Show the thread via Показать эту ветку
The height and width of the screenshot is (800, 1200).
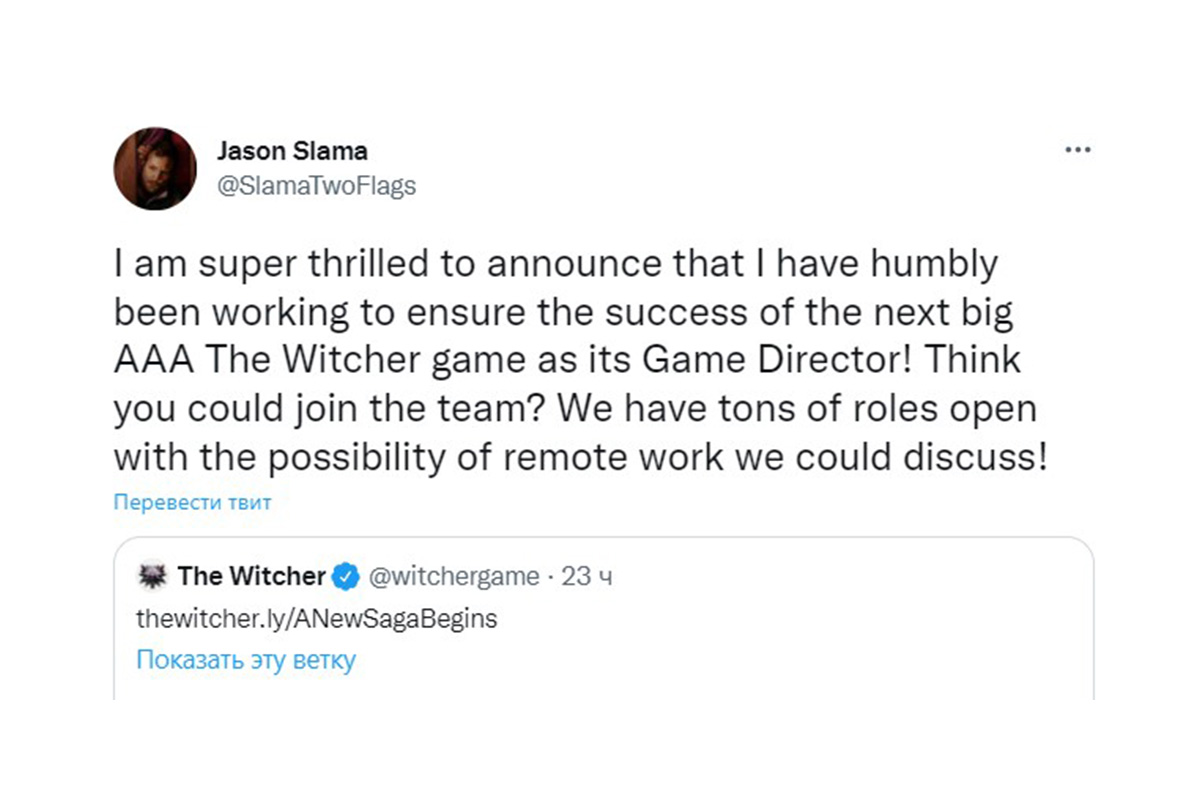[246, 660]
